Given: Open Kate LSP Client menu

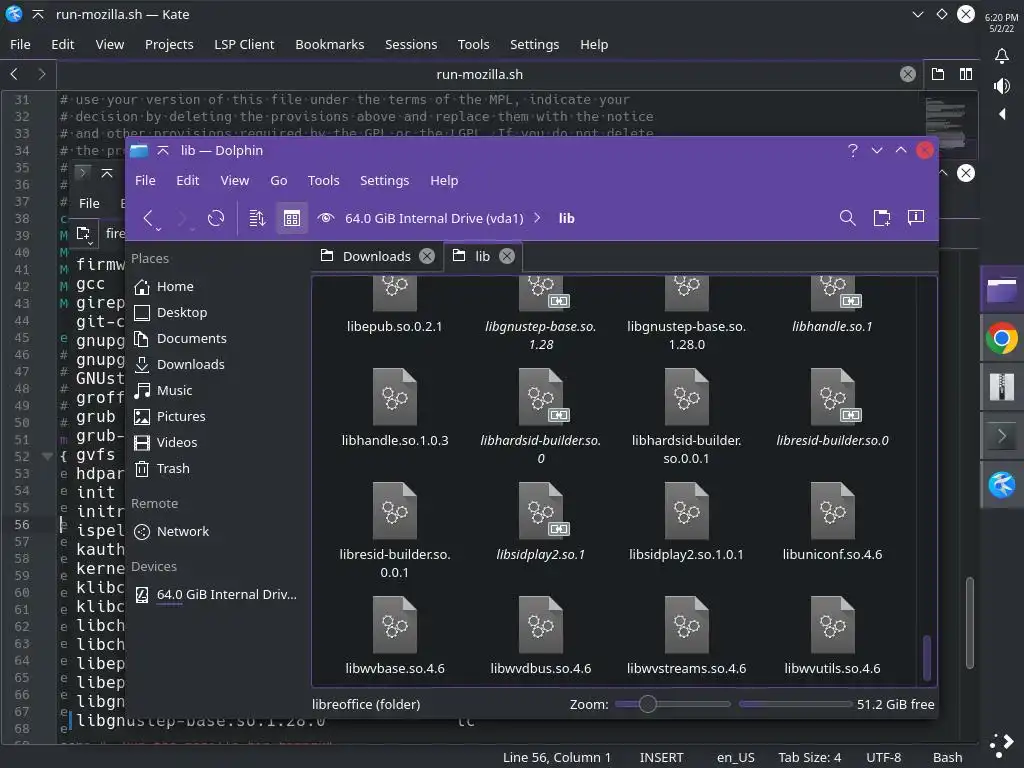Looking at the screenshot, I should 244,44.
